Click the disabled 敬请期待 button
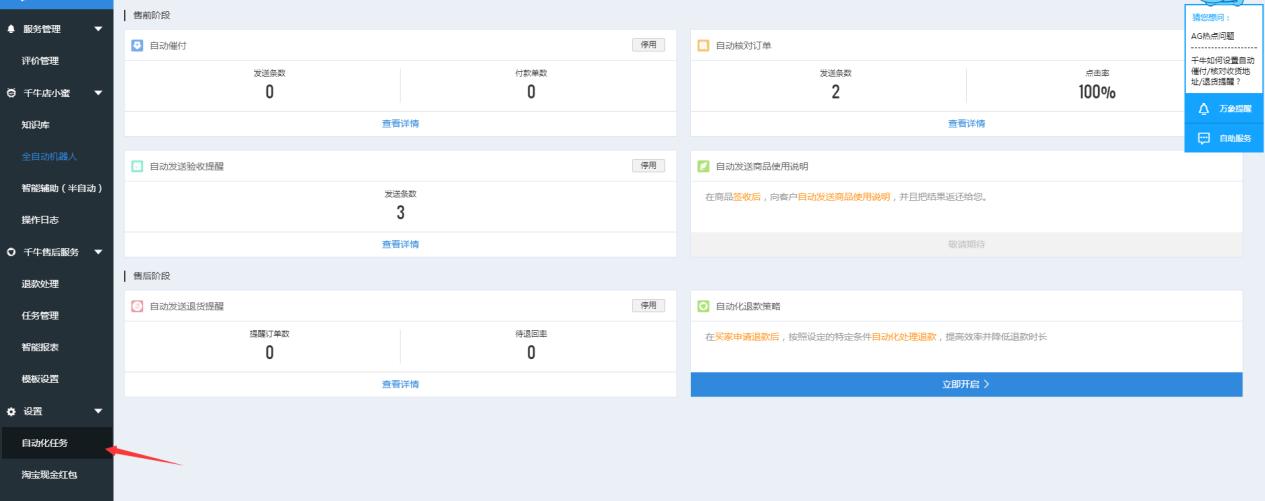Viewport: 1265px width, 501px height. [966, 244]
